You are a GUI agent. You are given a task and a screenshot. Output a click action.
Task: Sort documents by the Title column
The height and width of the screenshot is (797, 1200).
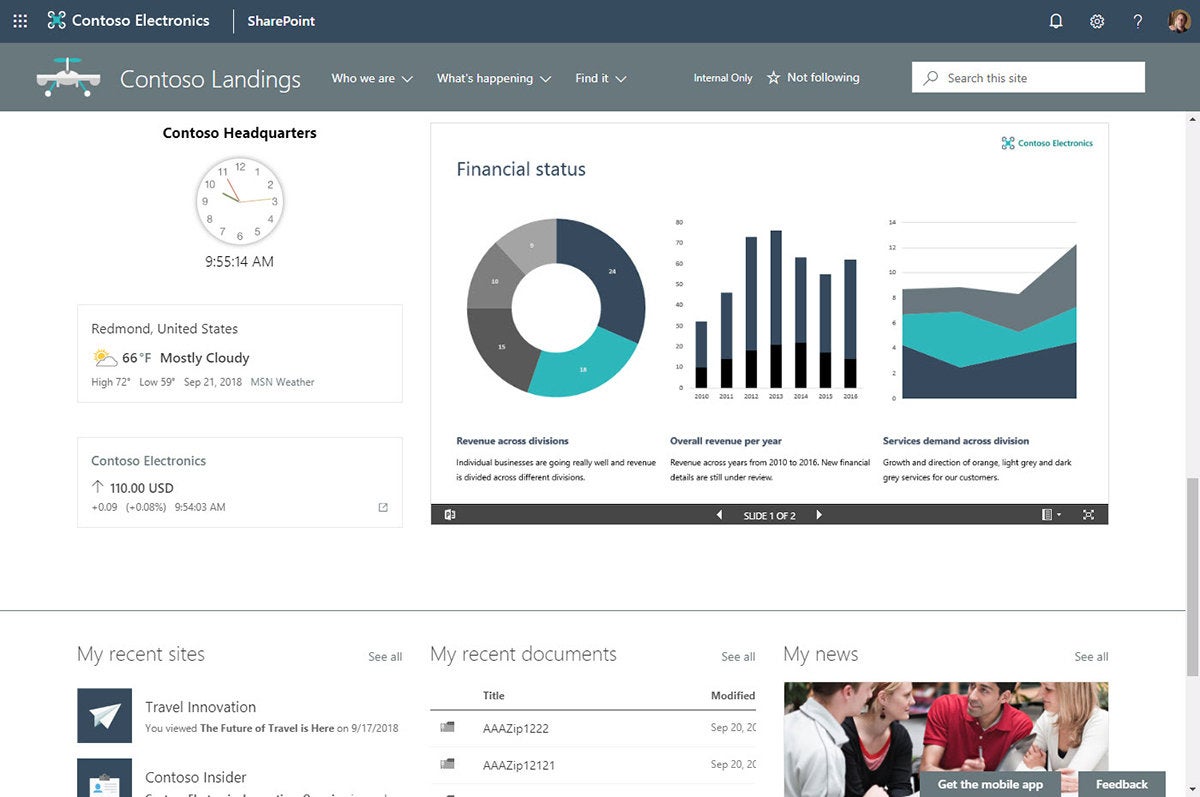494,695
